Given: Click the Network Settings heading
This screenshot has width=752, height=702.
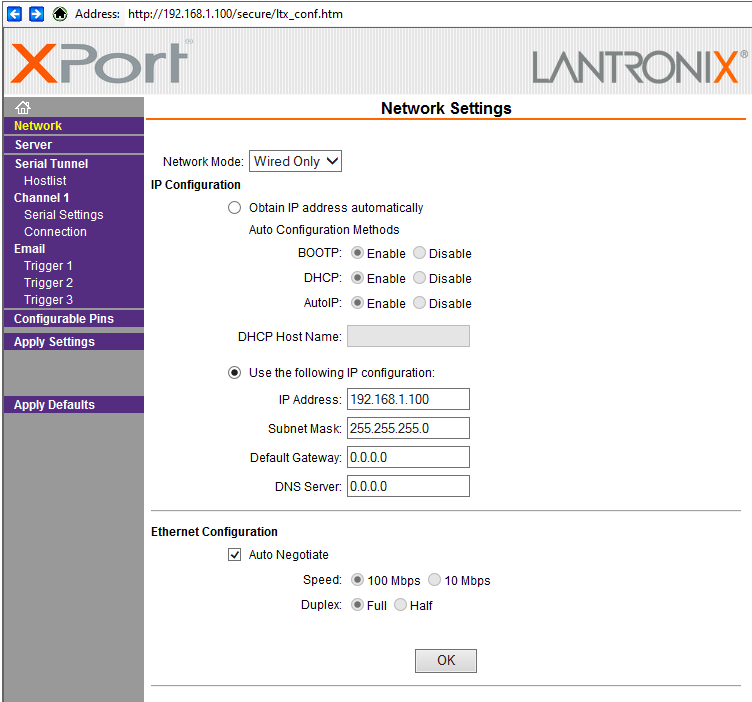Looking at the screenshot, I should click(446, 108).
